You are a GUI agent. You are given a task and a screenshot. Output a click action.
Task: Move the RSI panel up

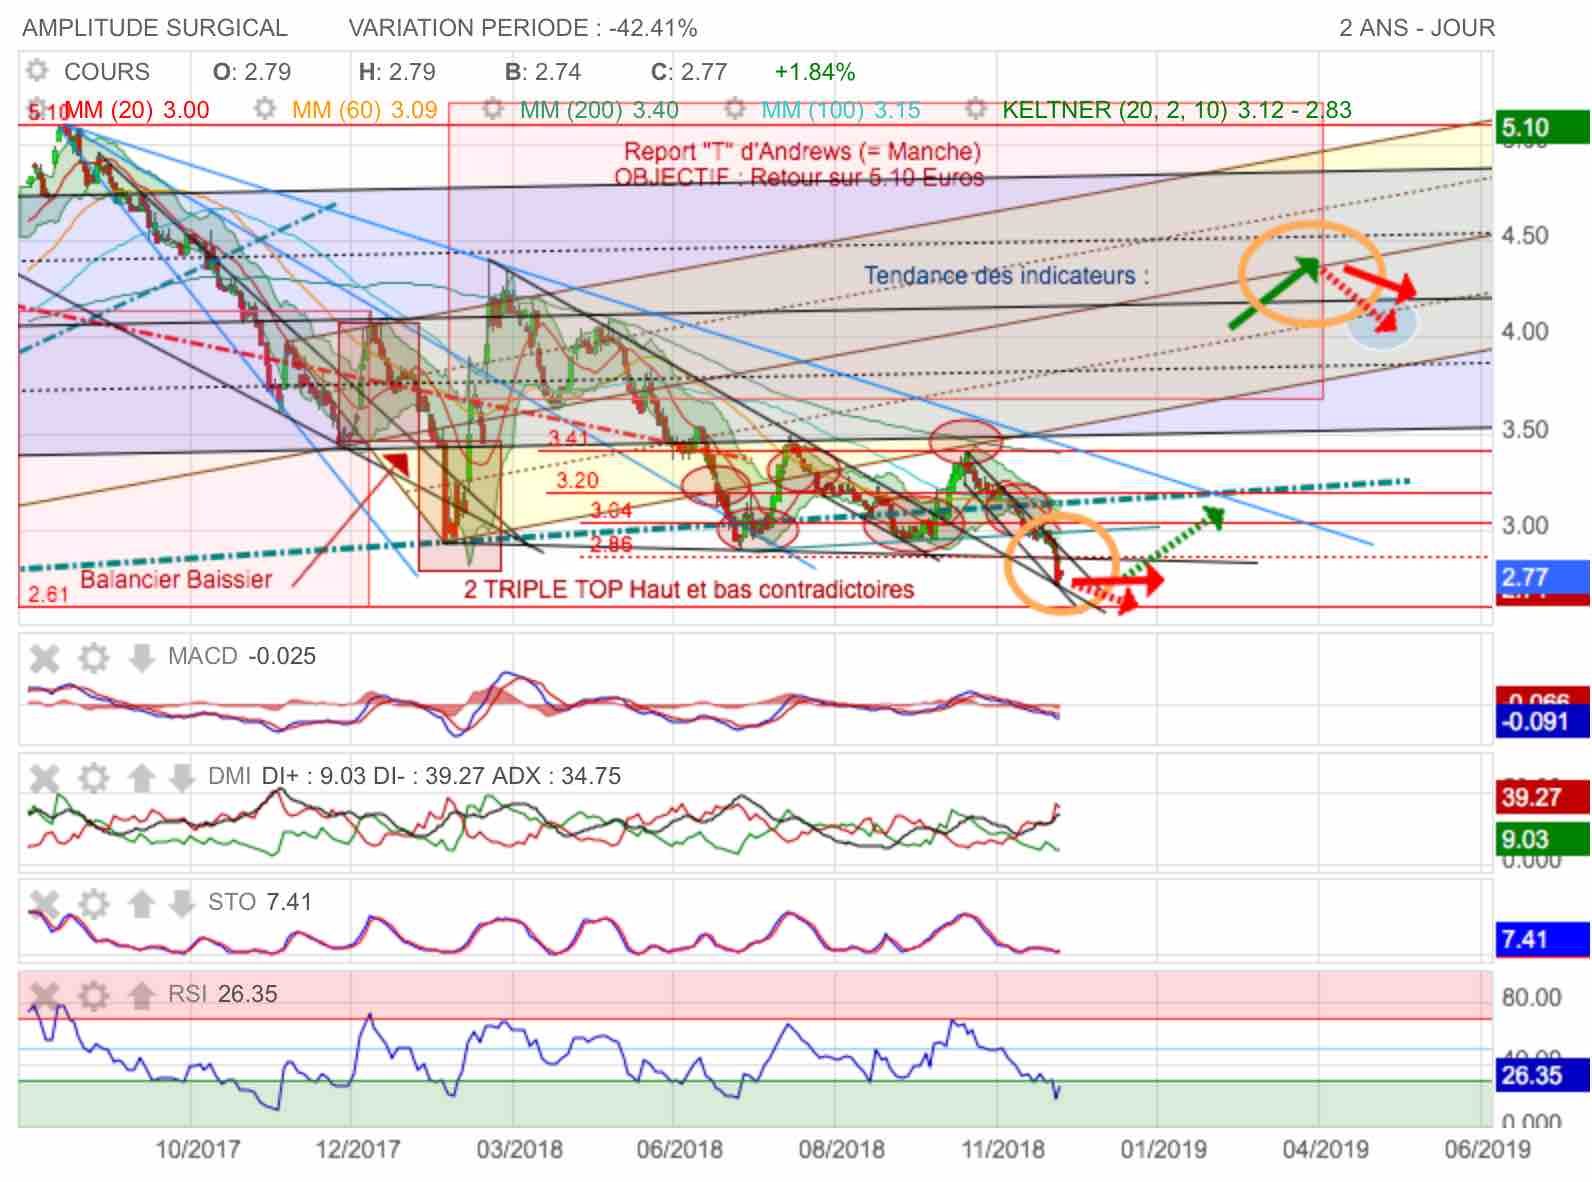pos(141,995)
